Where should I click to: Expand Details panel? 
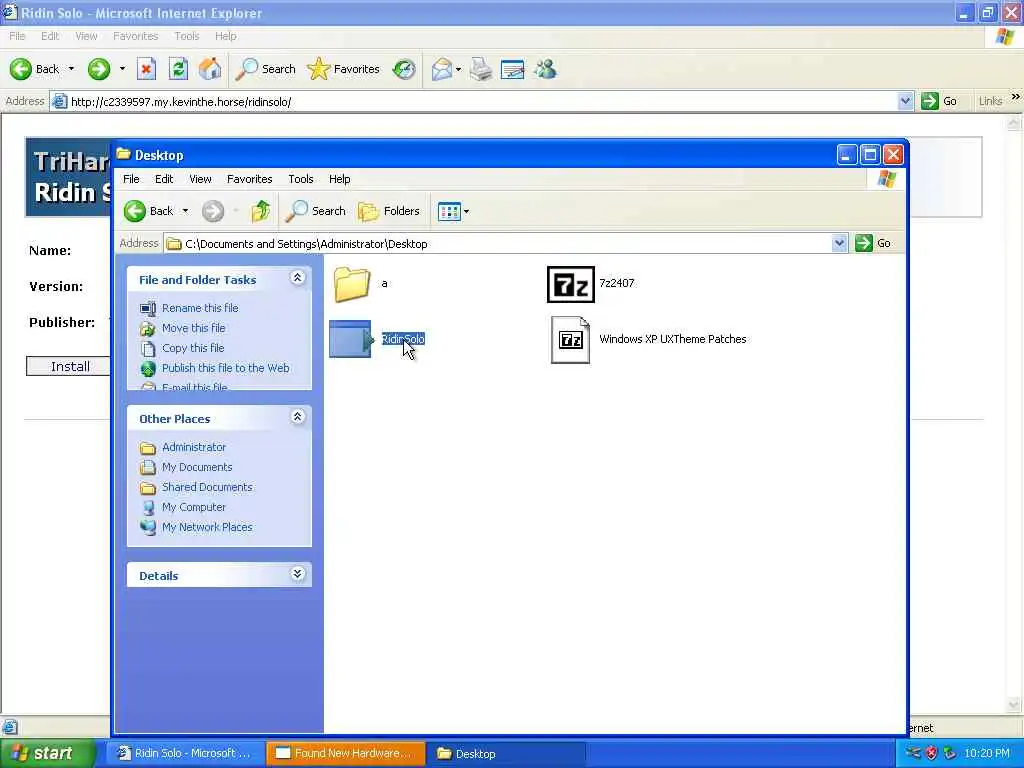tap(297, 574)
